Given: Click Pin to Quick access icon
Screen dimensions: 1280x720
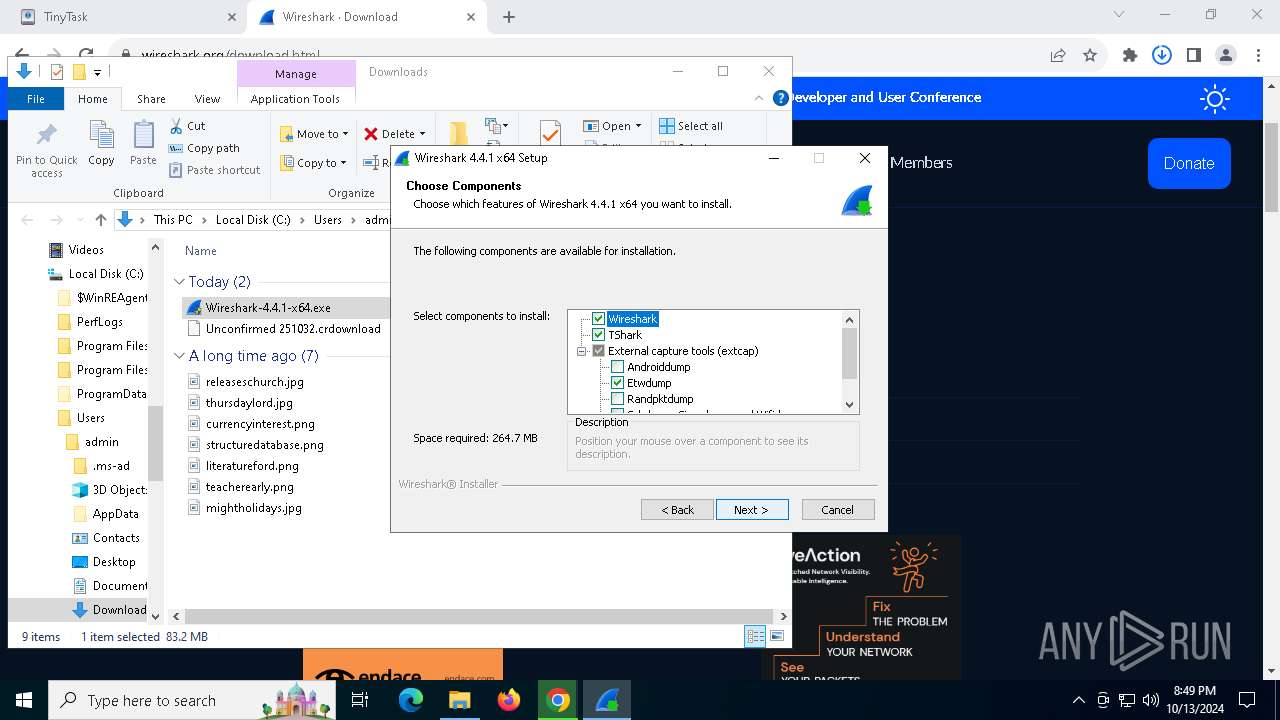Looking at the screenshot, I should tap(46, 135).
